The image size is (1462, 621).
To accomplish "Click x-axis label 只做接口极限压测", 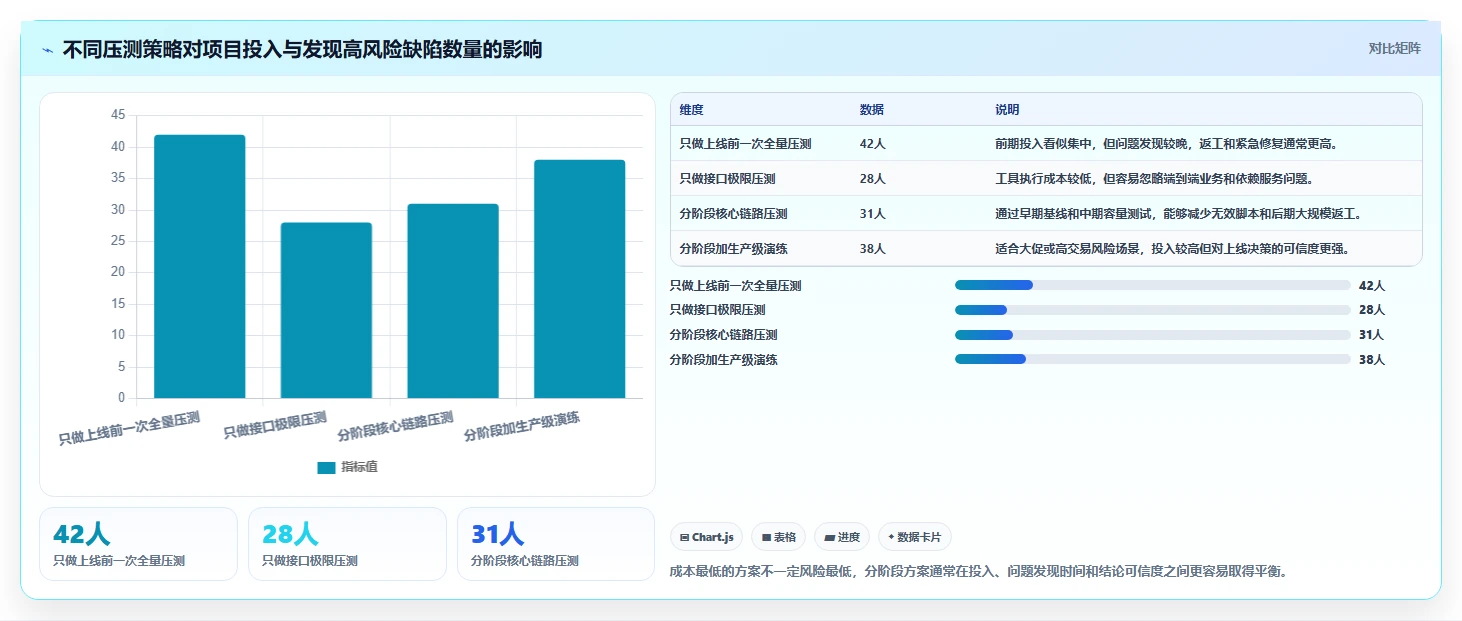I will [x=275, y=425].
